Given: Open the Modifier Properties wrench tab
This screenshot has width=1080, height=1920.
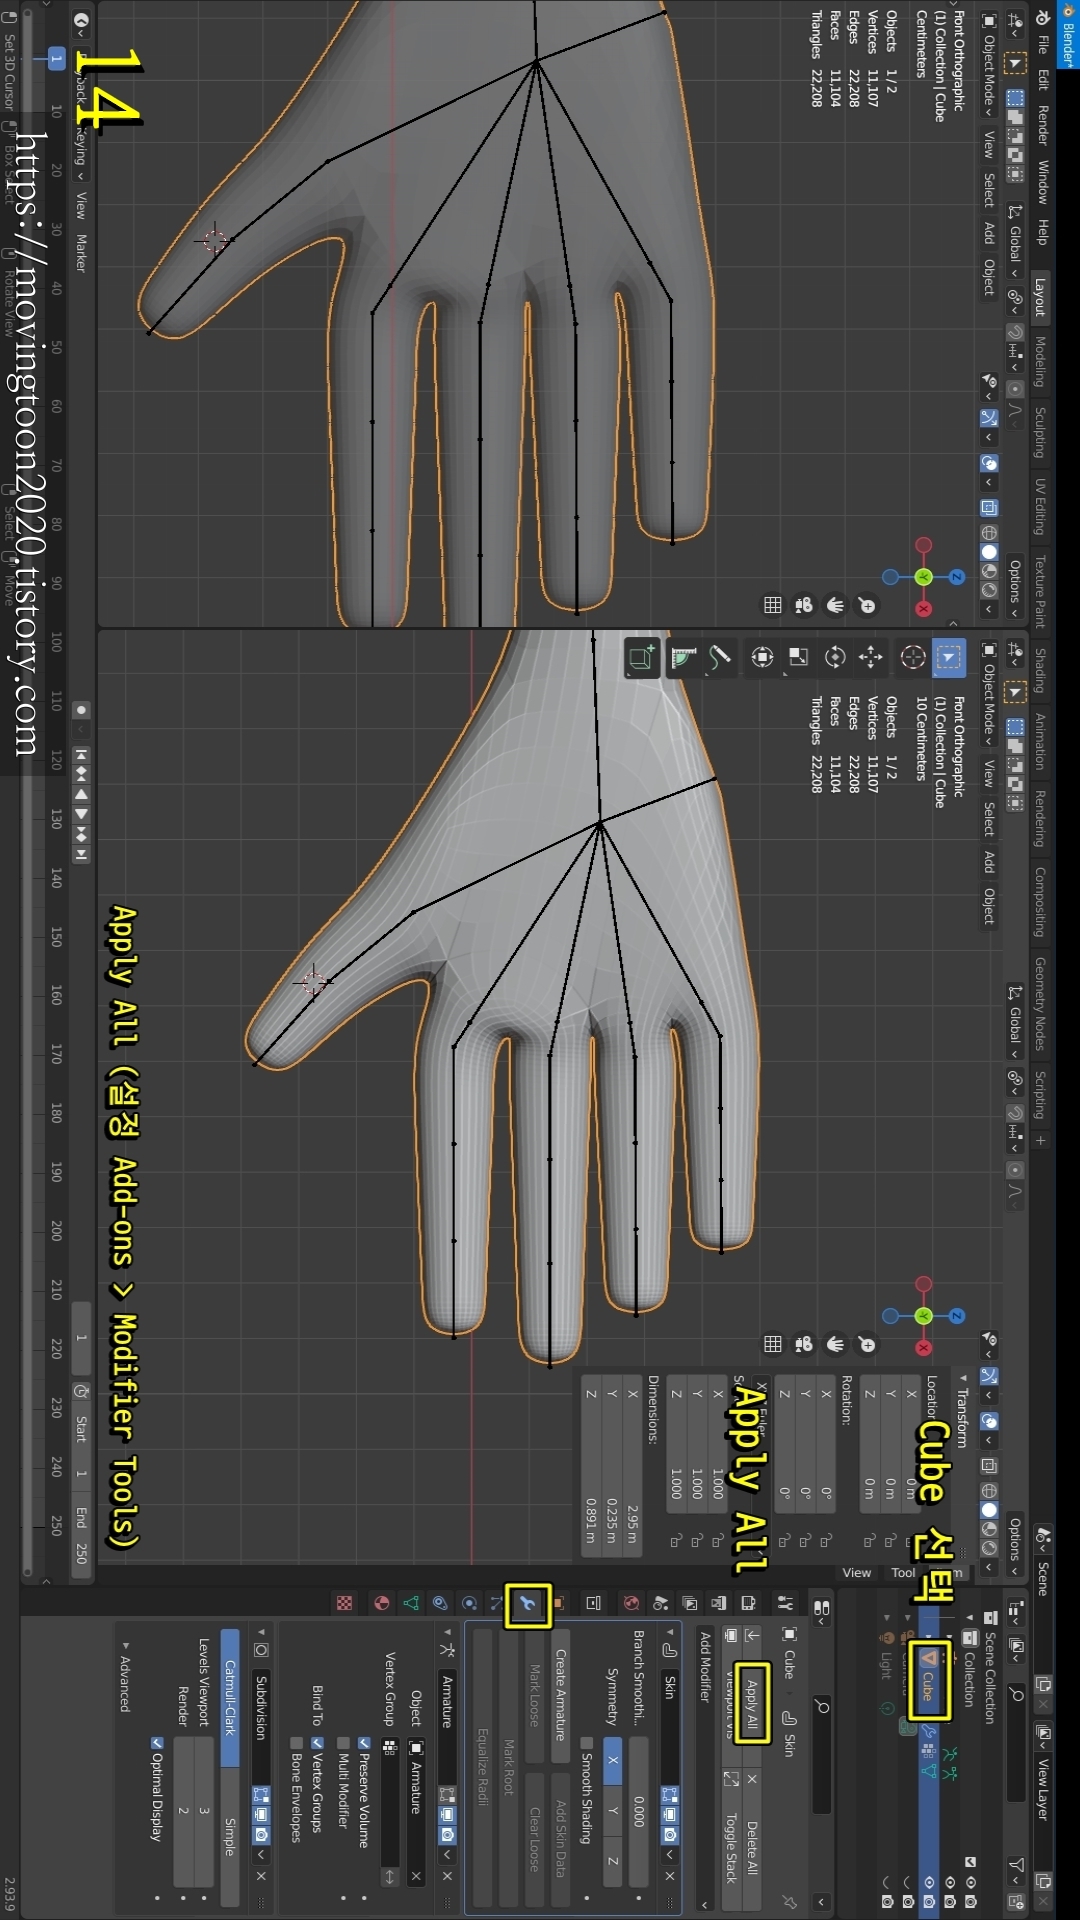Looking at the screenshot, I should click(527, 1604).
